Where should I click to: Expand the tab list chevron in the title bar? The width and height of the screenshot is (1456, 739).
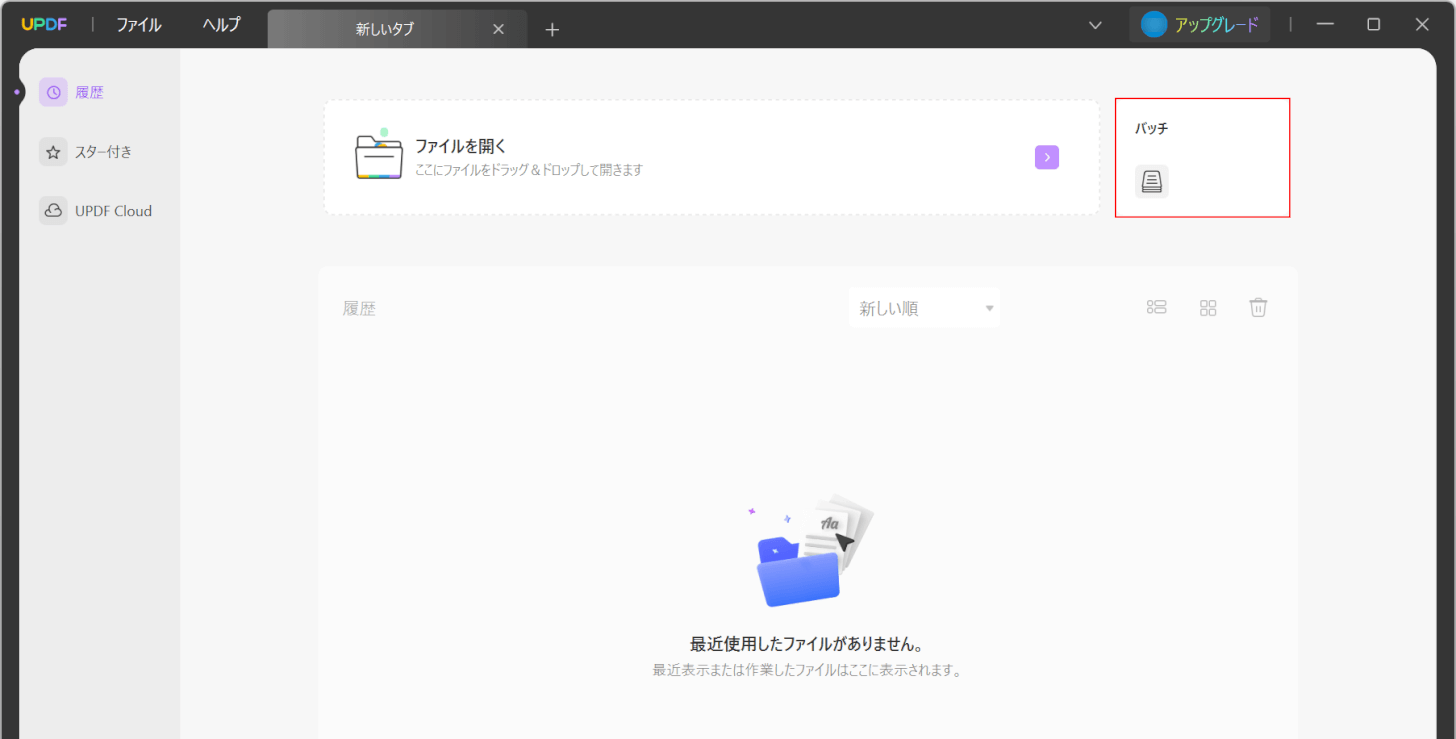[1095, 25]
